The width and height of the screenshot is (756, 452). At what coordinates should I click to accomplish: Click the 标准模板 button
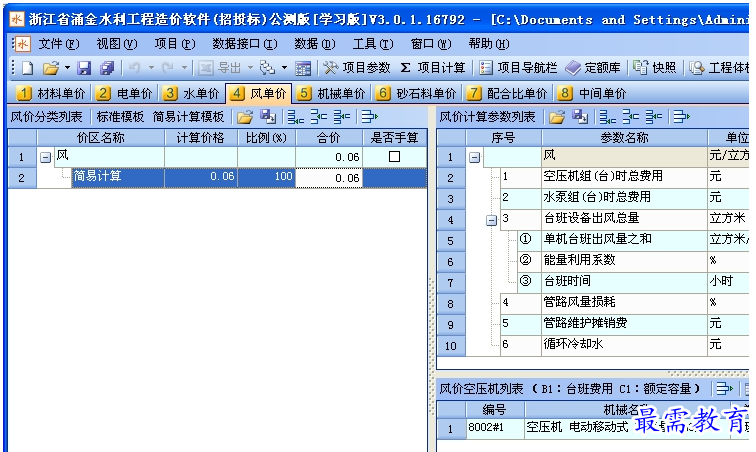[x=120, y=117]
